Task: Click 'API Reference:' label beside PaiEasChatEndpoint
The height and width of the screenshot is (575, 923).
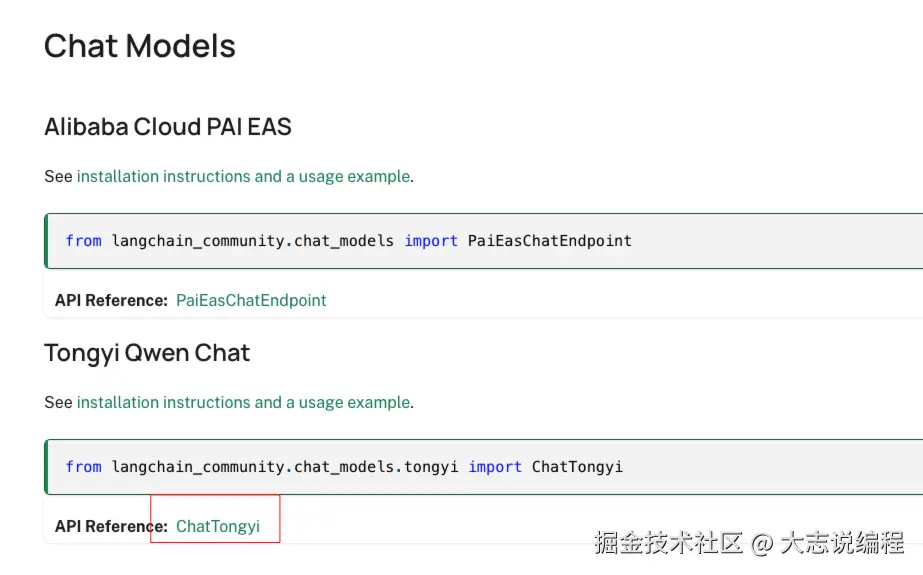Action: pos(111,300)
